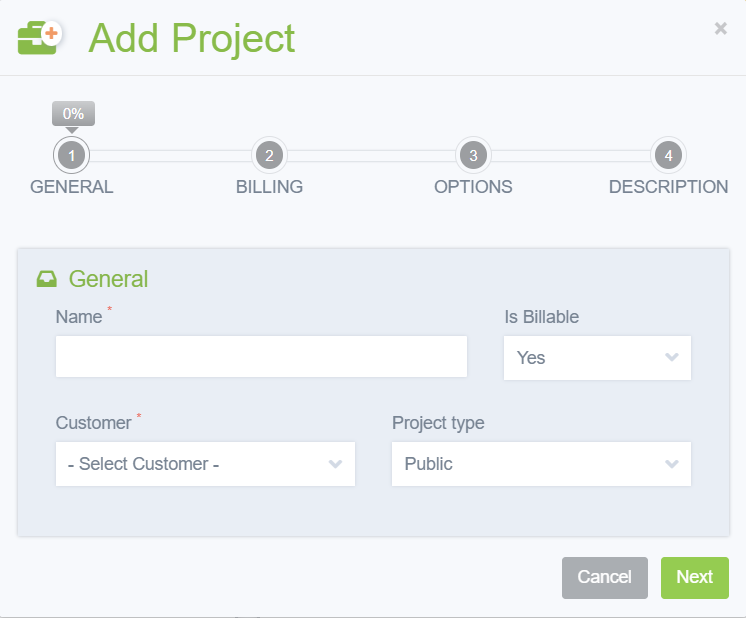Switch to the OPTIONS step label
Screen dimensions: 746x618
coord(473,187)
